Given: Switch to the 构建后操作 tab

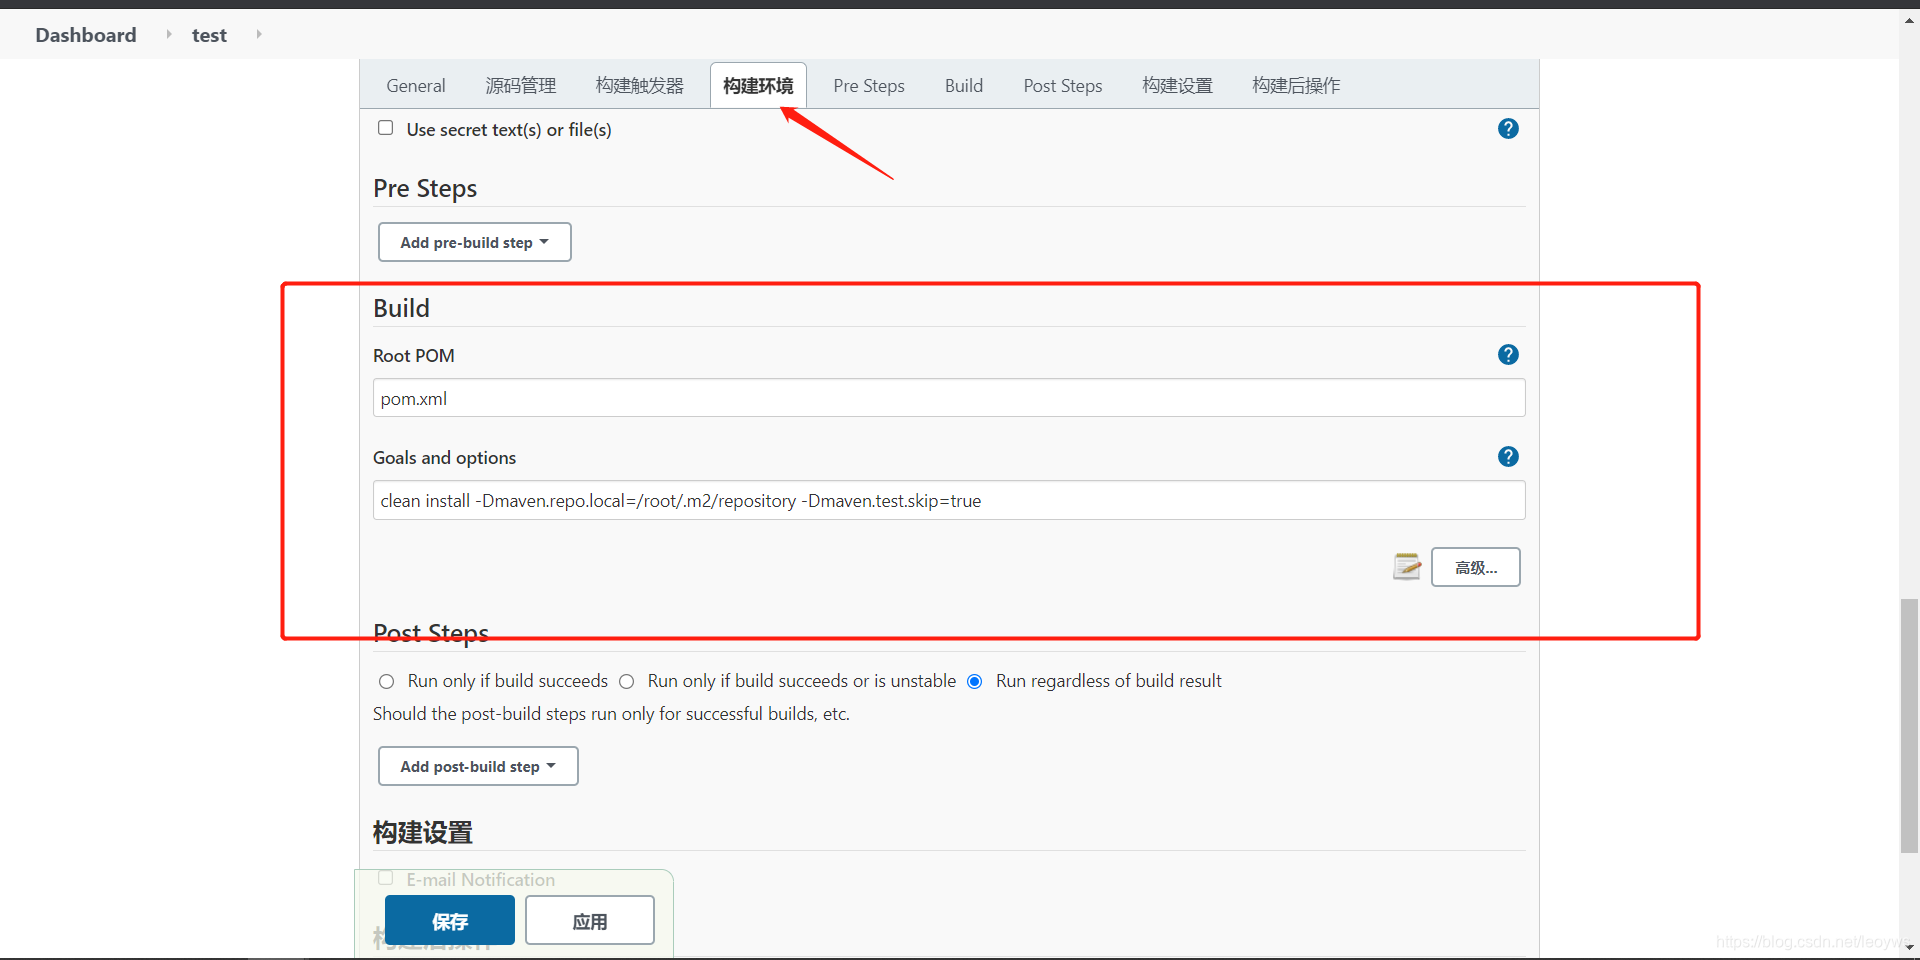Looking at the screenshot, I should click(1296, 86).
